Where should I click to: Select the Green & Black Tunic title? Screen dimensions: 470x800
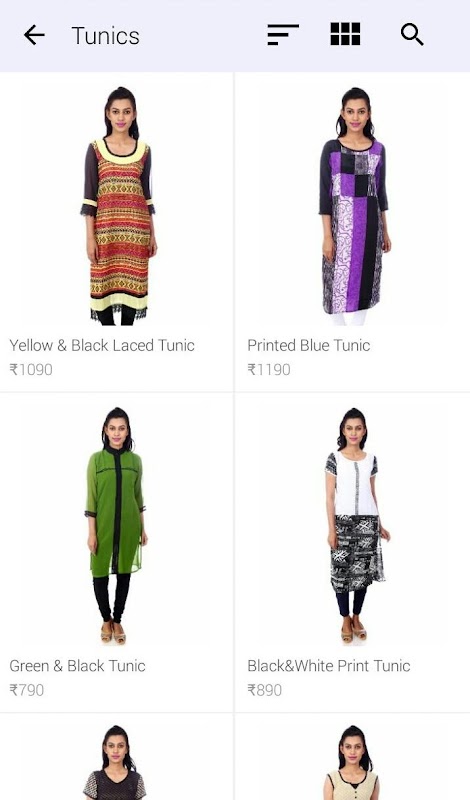(x=78, y=666)
